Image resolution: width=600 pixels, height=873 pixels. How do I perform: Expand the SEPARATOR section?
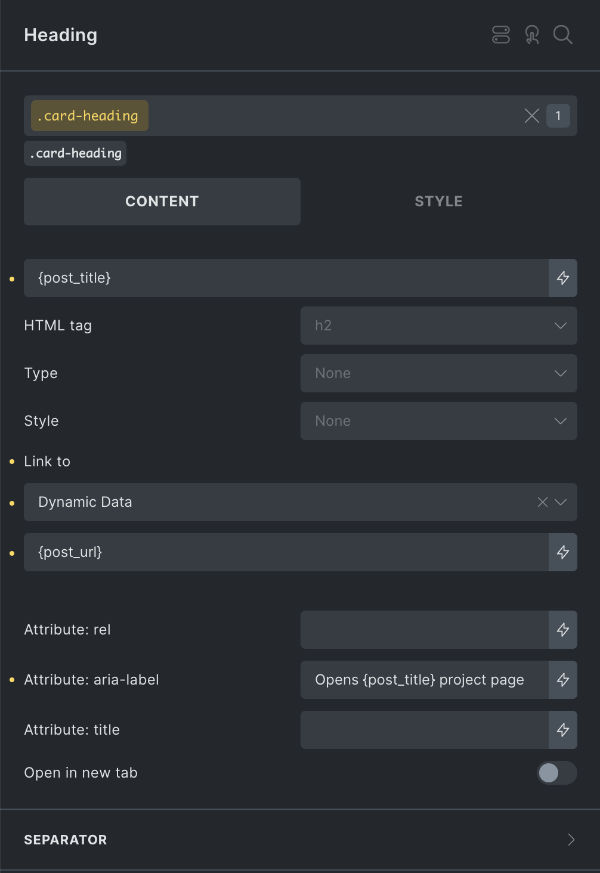pyautogui.click(x=300, y=839)
